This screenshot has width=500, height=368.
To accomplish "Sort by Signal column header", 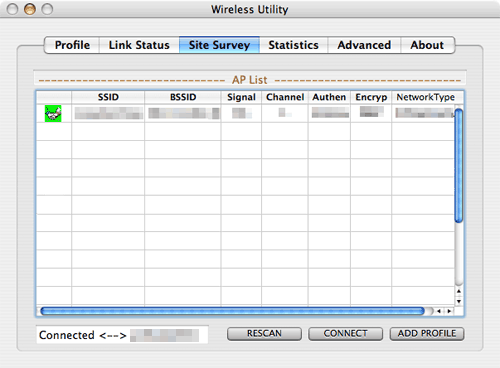I will click(x=241, y=97).
